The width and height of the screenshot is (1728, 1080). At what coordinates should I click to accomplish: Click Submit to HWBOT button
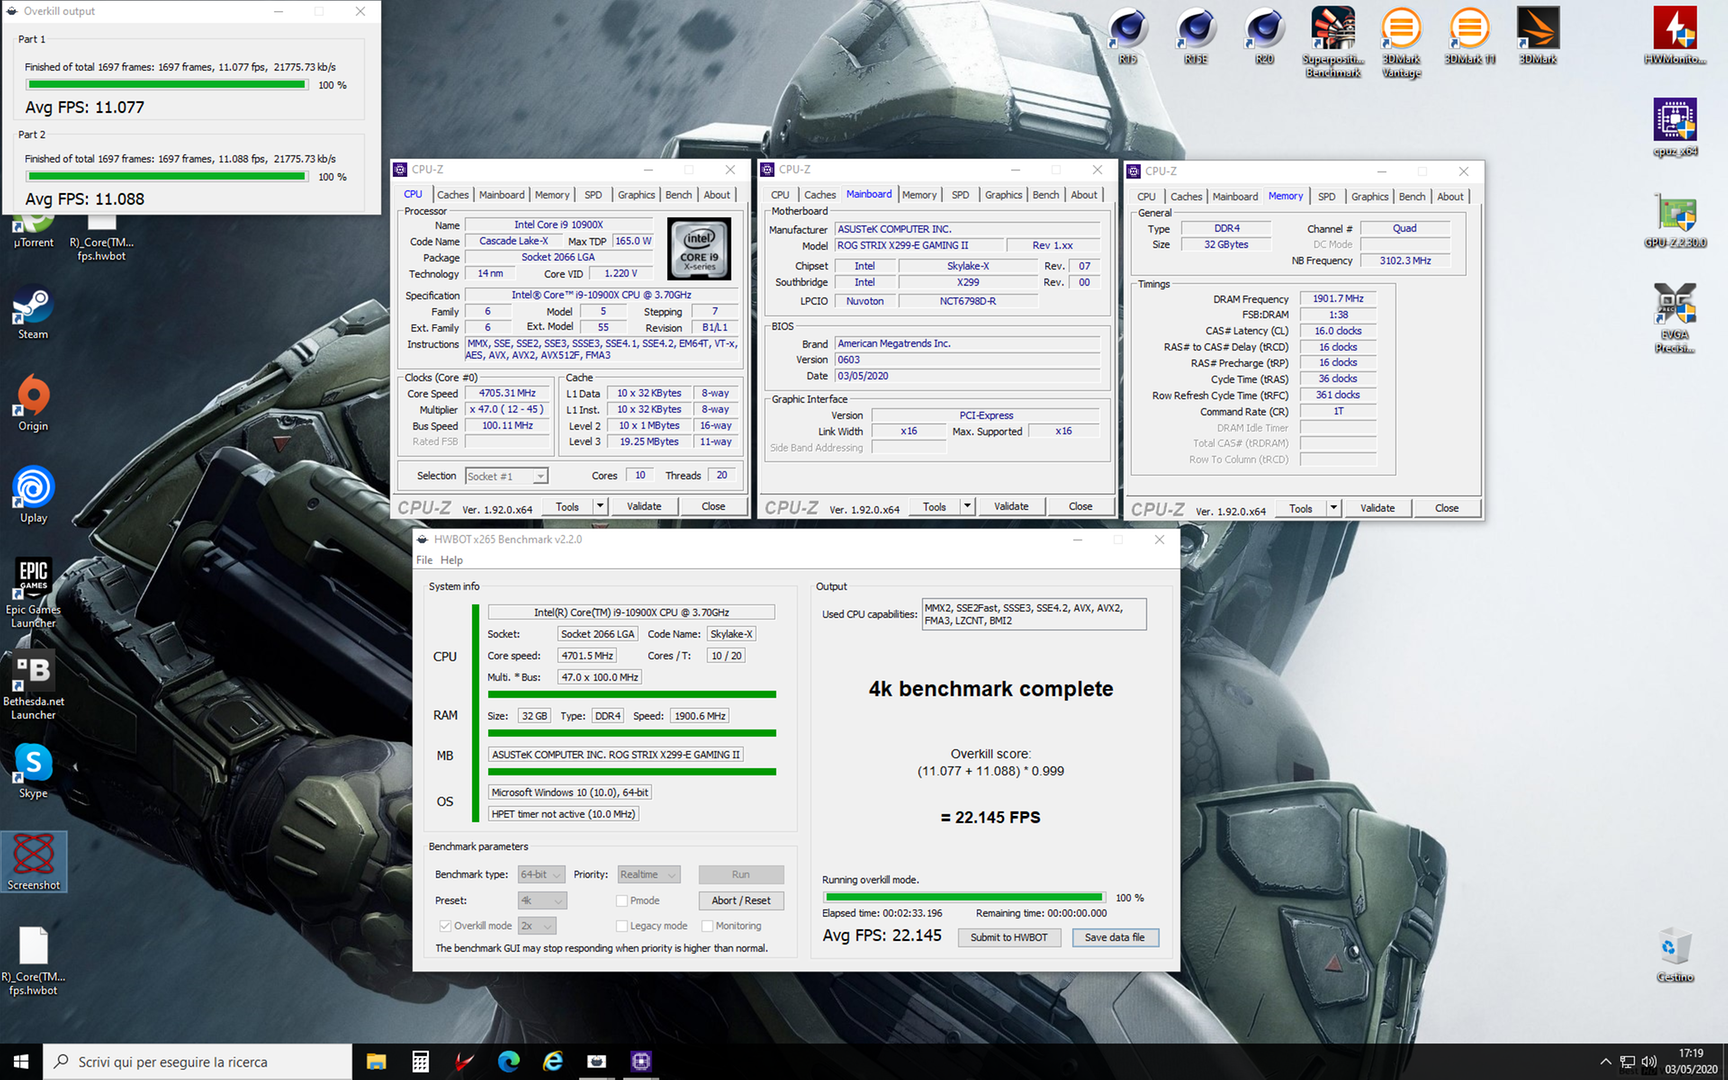(x=1009, y=938)
